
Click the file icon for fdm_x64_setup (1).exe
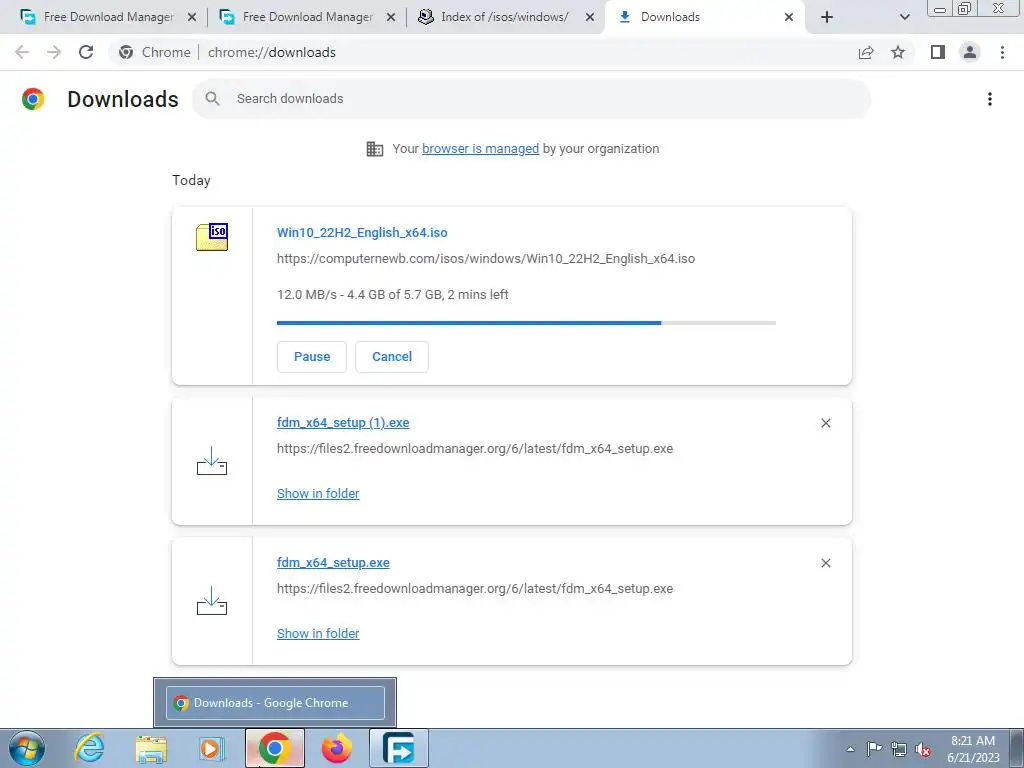tap(212, 461)
